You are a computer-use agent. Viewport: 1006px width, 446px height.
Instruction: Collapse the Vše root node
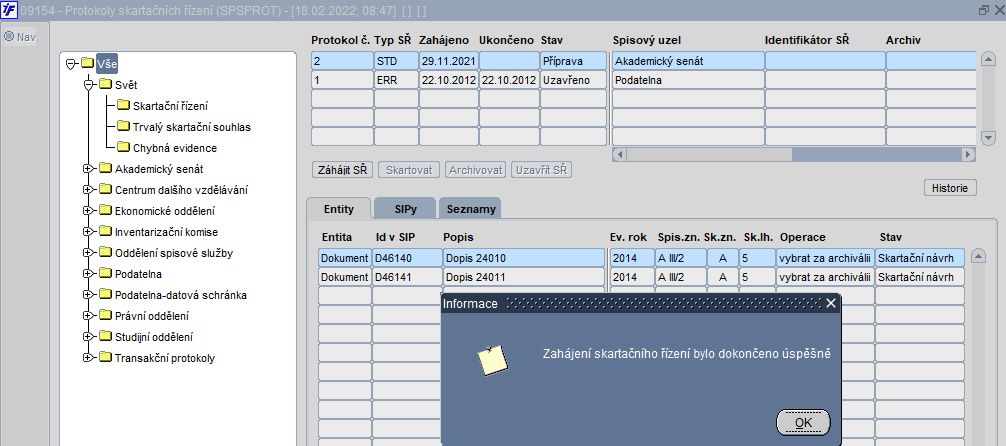(x=71, y=64)
